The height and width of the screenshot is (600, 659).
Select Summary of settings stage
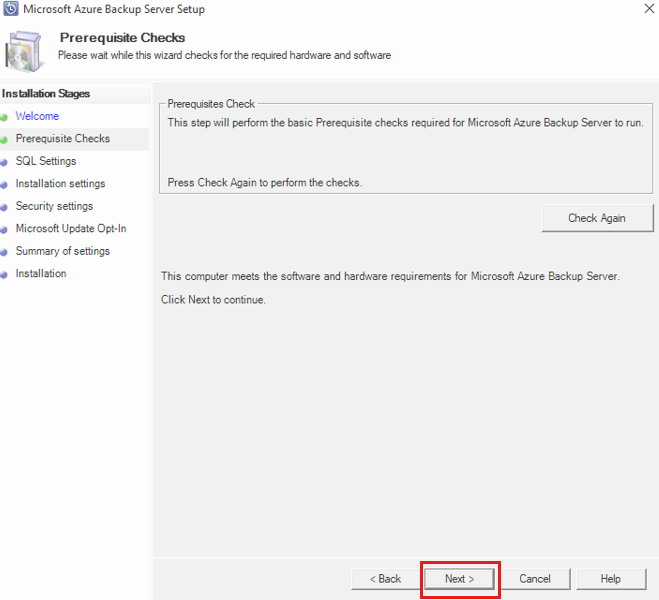(x=63, y=251)
